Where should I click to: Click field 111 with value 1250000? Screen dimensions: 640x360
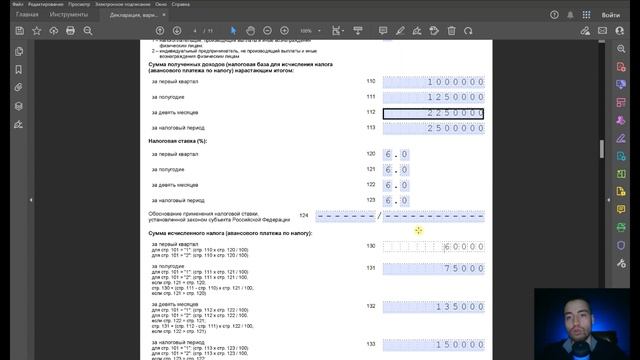[433, 97]
